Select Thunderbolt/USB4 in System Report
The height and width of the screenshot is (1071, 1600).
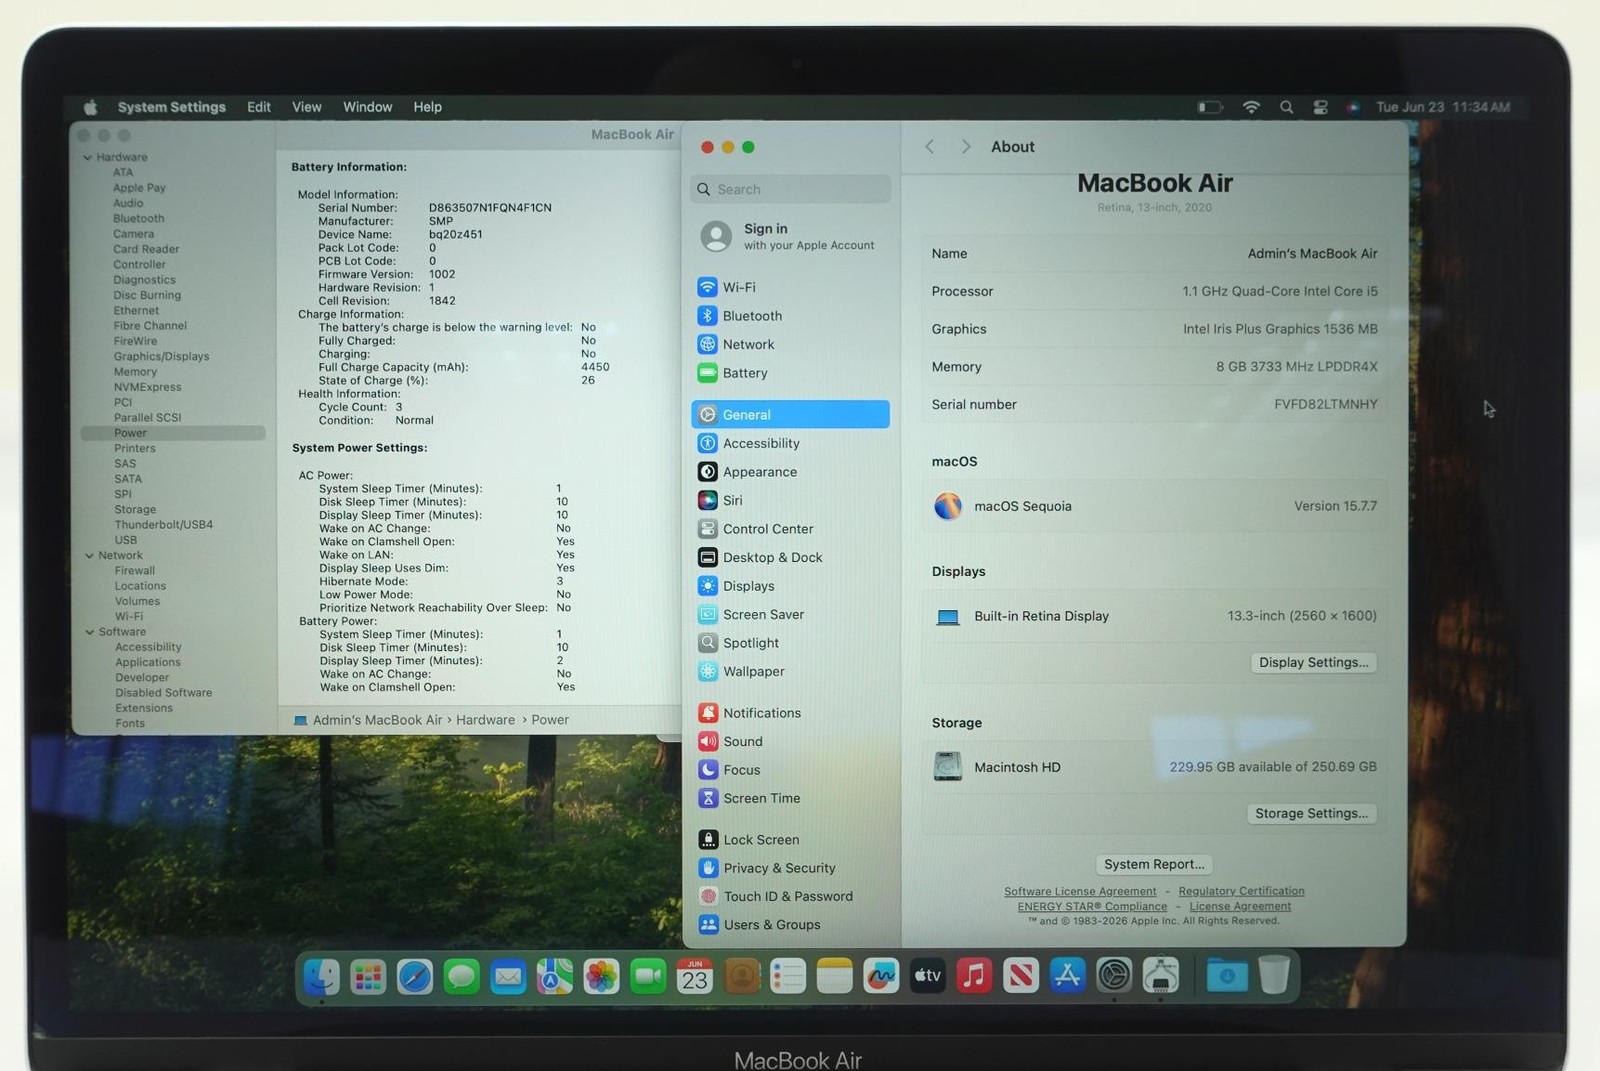(x=163, y=525)
